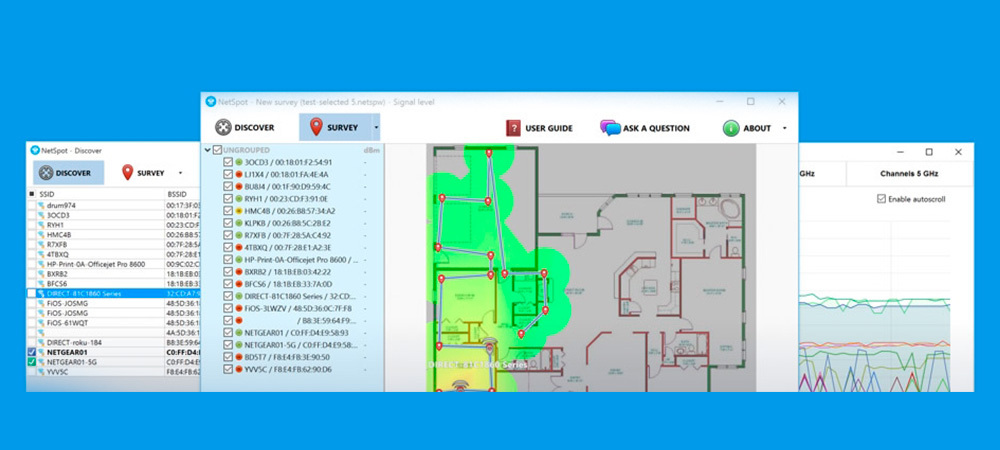Collapse the UNGROUPED group chevron
This screenshot has height=450, width=1000.
[x=208, y=150]
